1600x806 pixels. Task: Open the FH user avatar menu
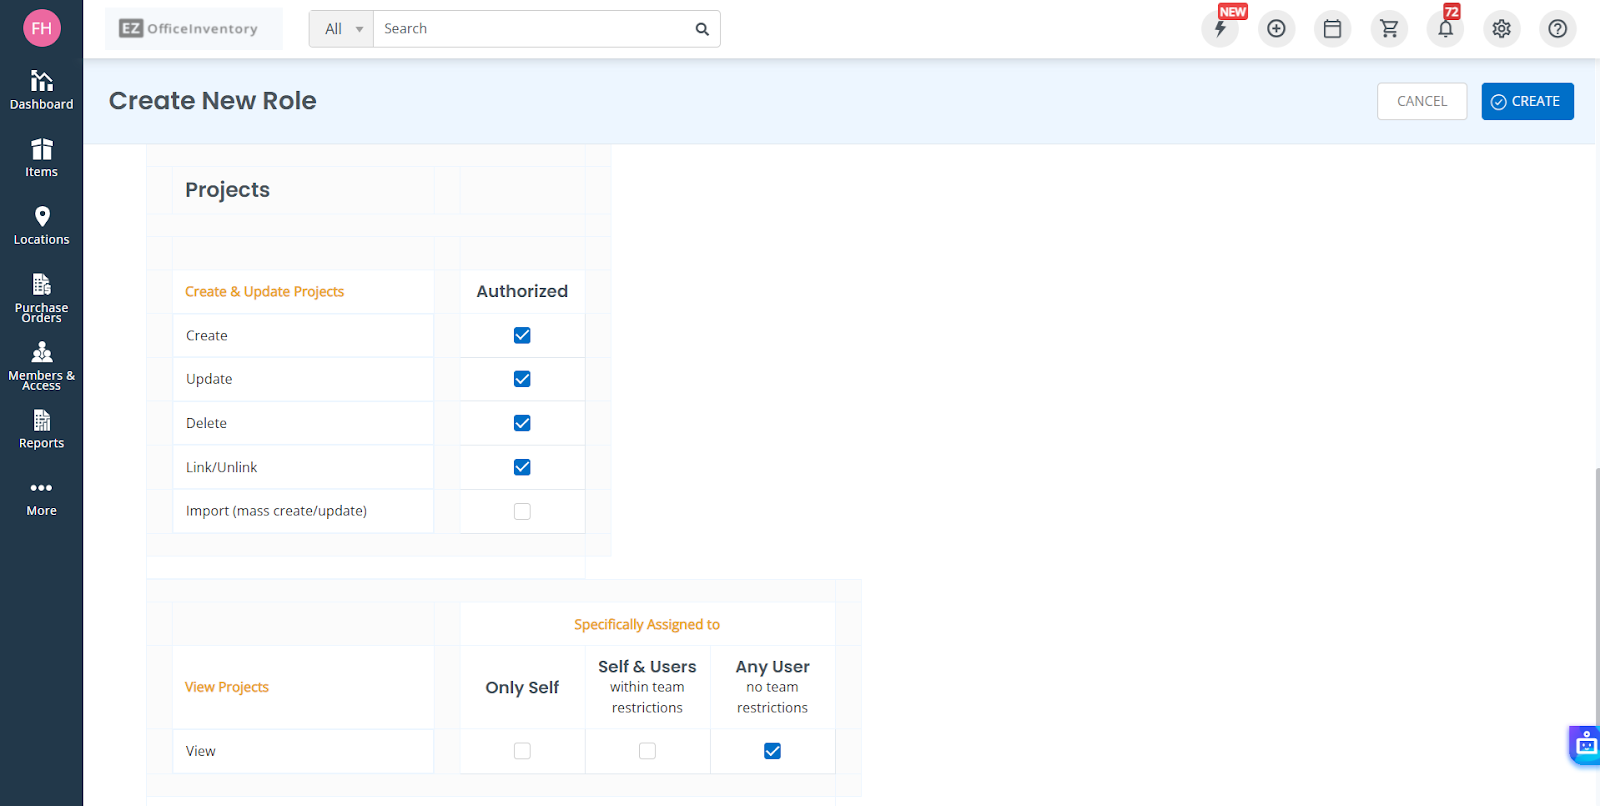(42, 28)
